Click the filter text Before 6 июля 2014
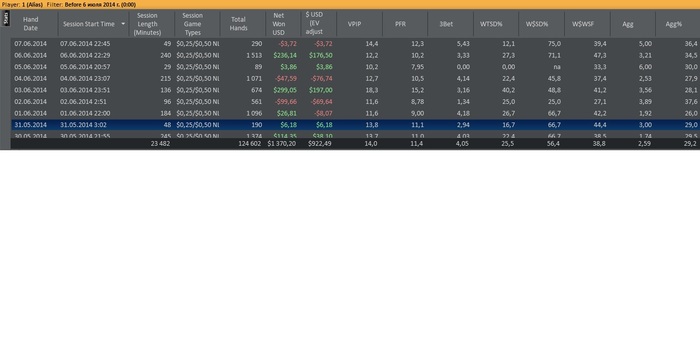This screenshot has width=700, height=363. (100, 4)
